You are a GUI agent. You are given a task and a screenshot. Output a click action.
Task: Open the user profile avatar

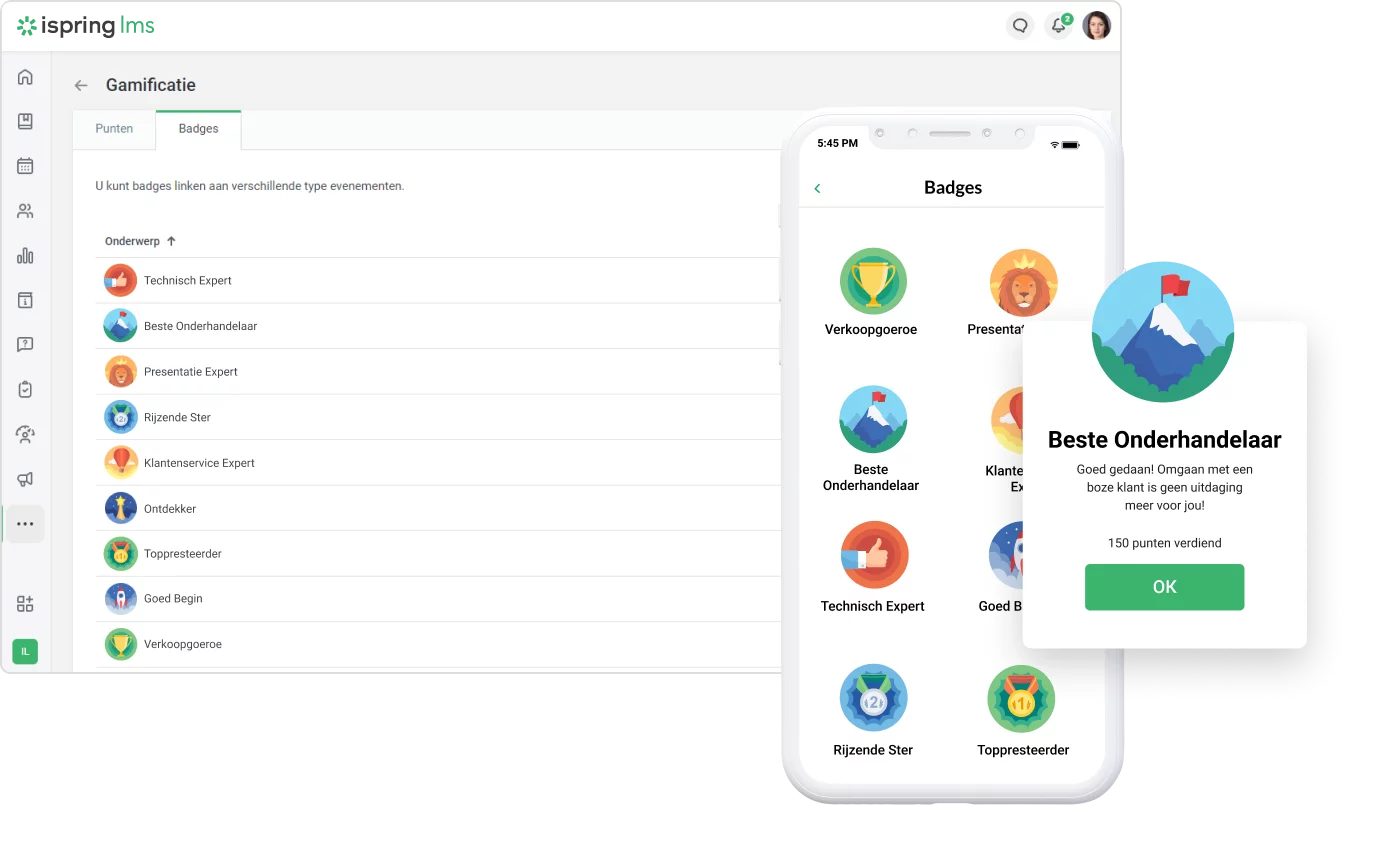click(1097, 26)
